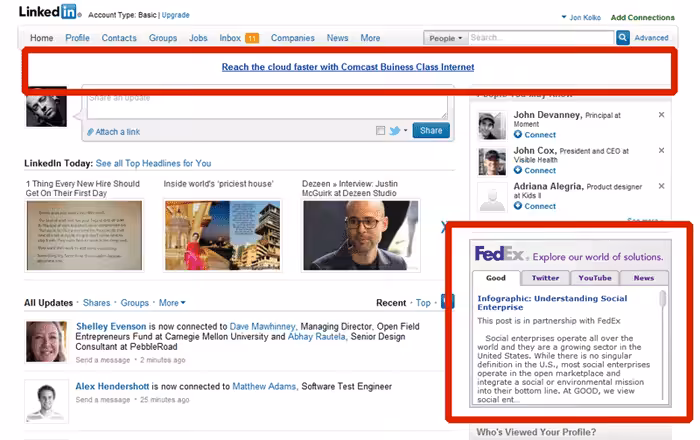Click Connect plus icon for John Devanney
Image resolution: width=700 pixels, height=440 pixels.
pyautogui.click(x=518, y=134)
